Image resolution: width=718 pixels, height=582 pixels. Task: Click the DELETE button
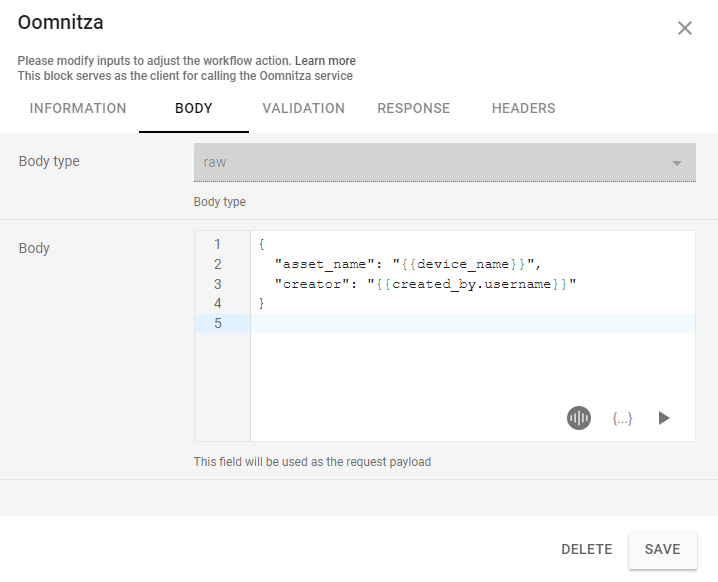pyautogui.click(x=586, y=549)
